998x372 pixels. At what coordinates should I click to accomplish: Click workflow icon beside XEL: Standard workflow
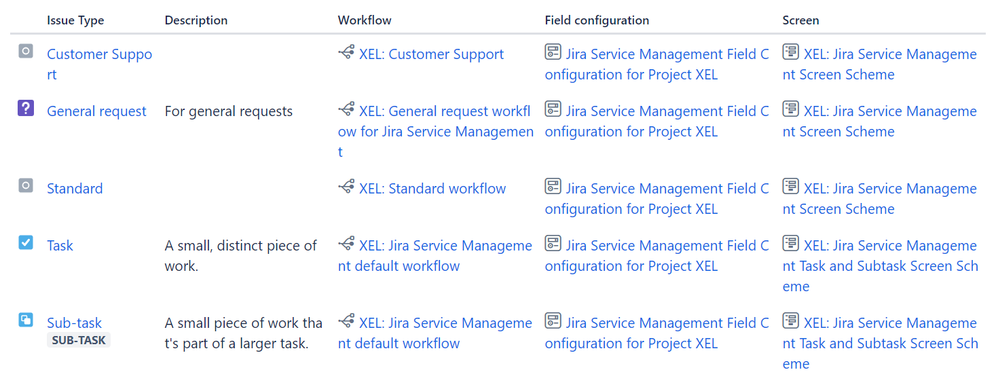(x=346, y=187)
